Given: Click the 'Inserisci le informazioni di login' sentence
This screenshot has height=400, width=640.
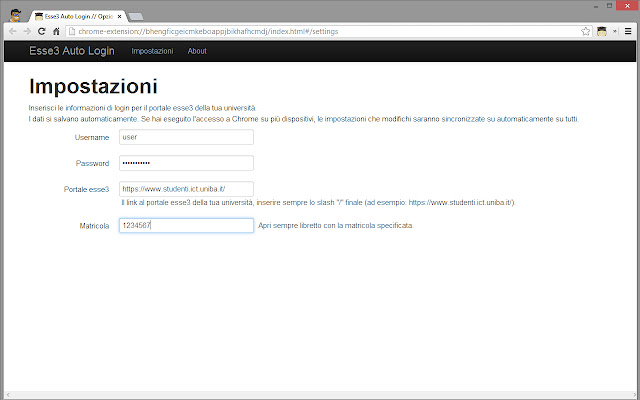Looking at the screenshot, I should coord(142,108).
